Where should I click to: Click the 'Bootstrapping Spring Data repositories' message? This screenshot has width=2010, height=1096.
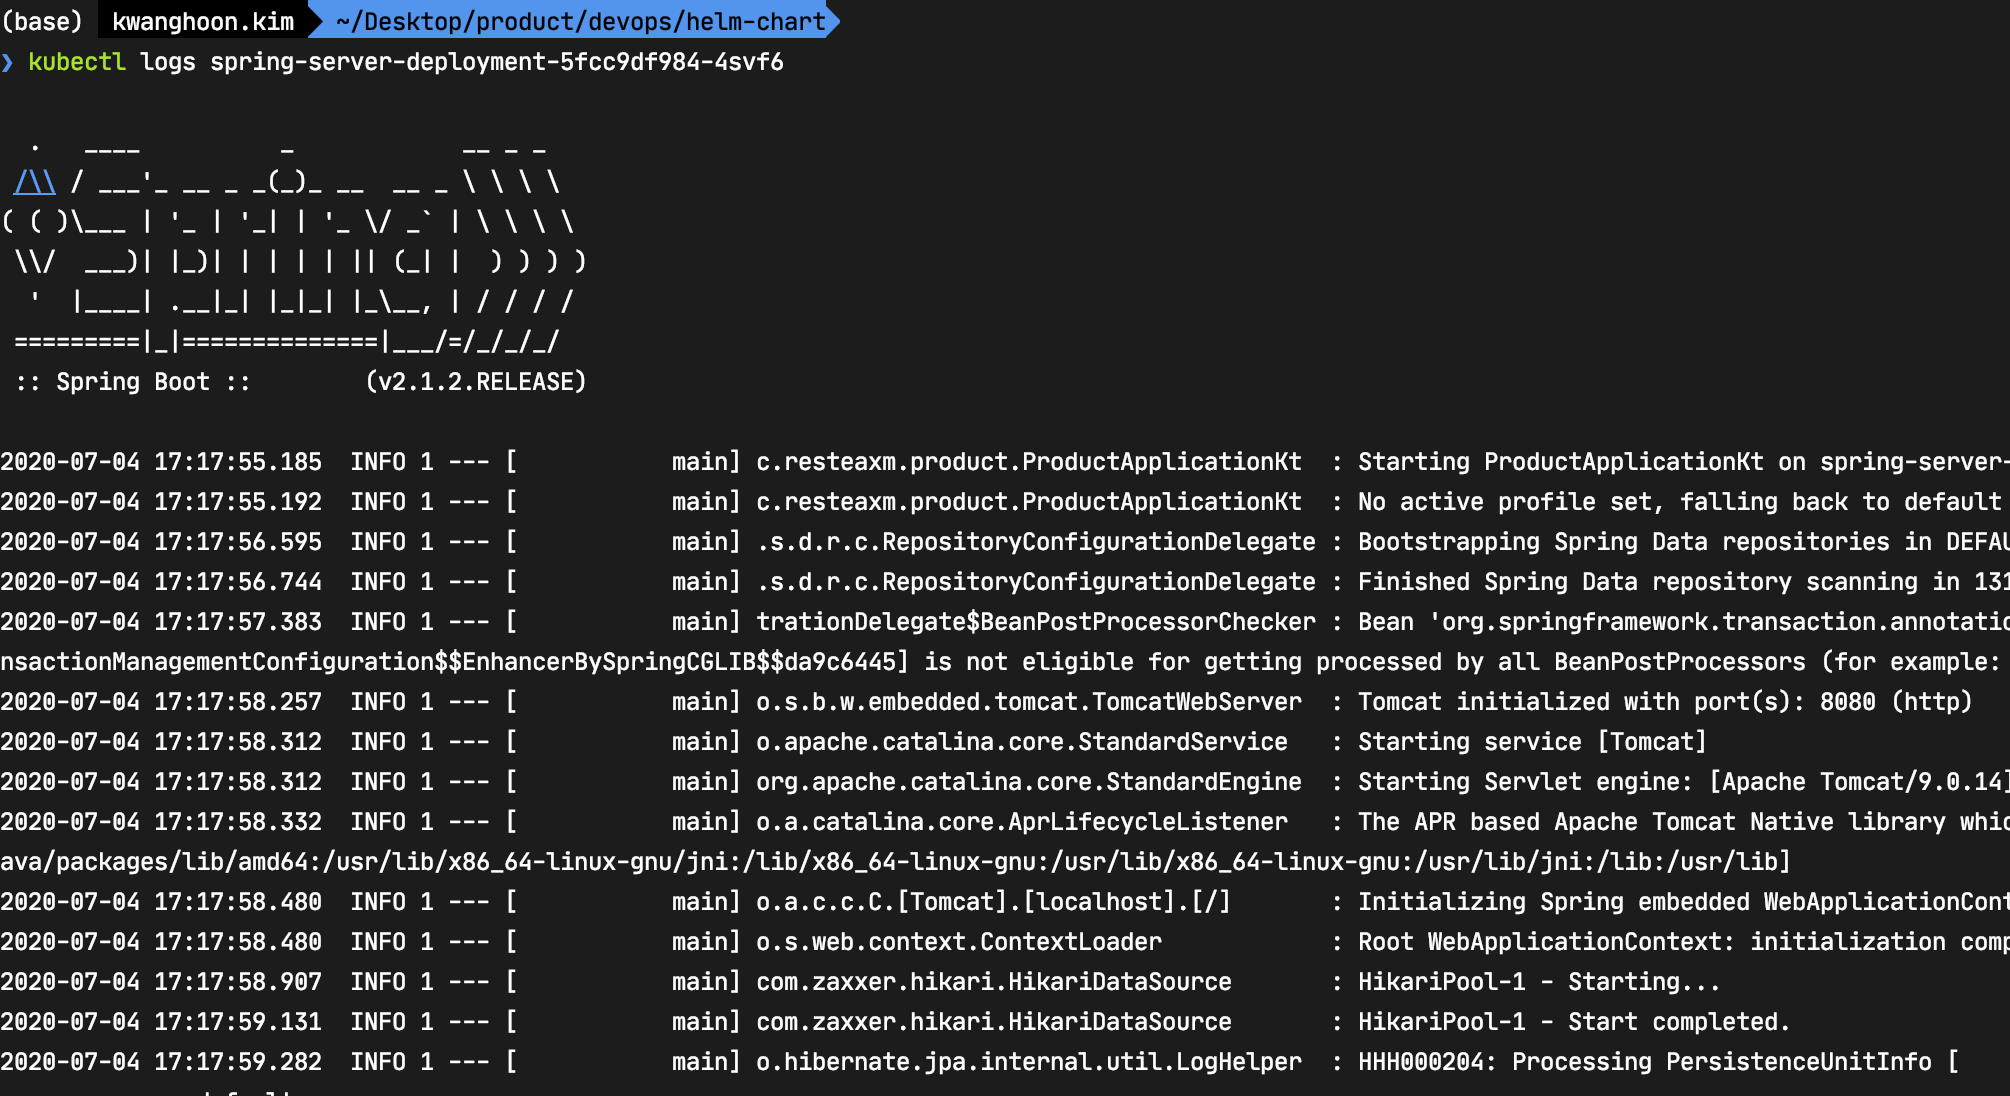click(x=1623, y=542)
